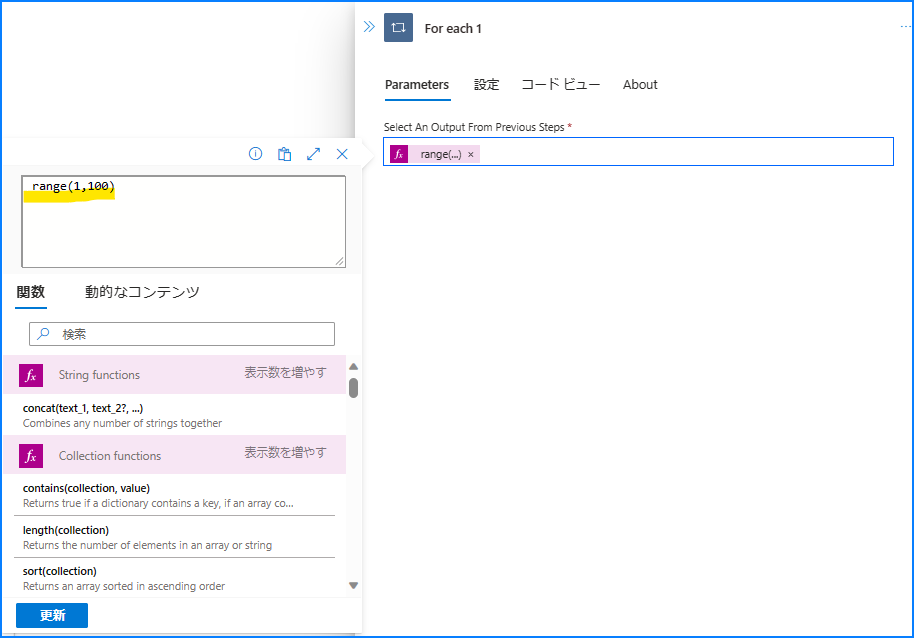
Task: Show more Collection functions via 表示数を増やす
Action: (285, 453)
